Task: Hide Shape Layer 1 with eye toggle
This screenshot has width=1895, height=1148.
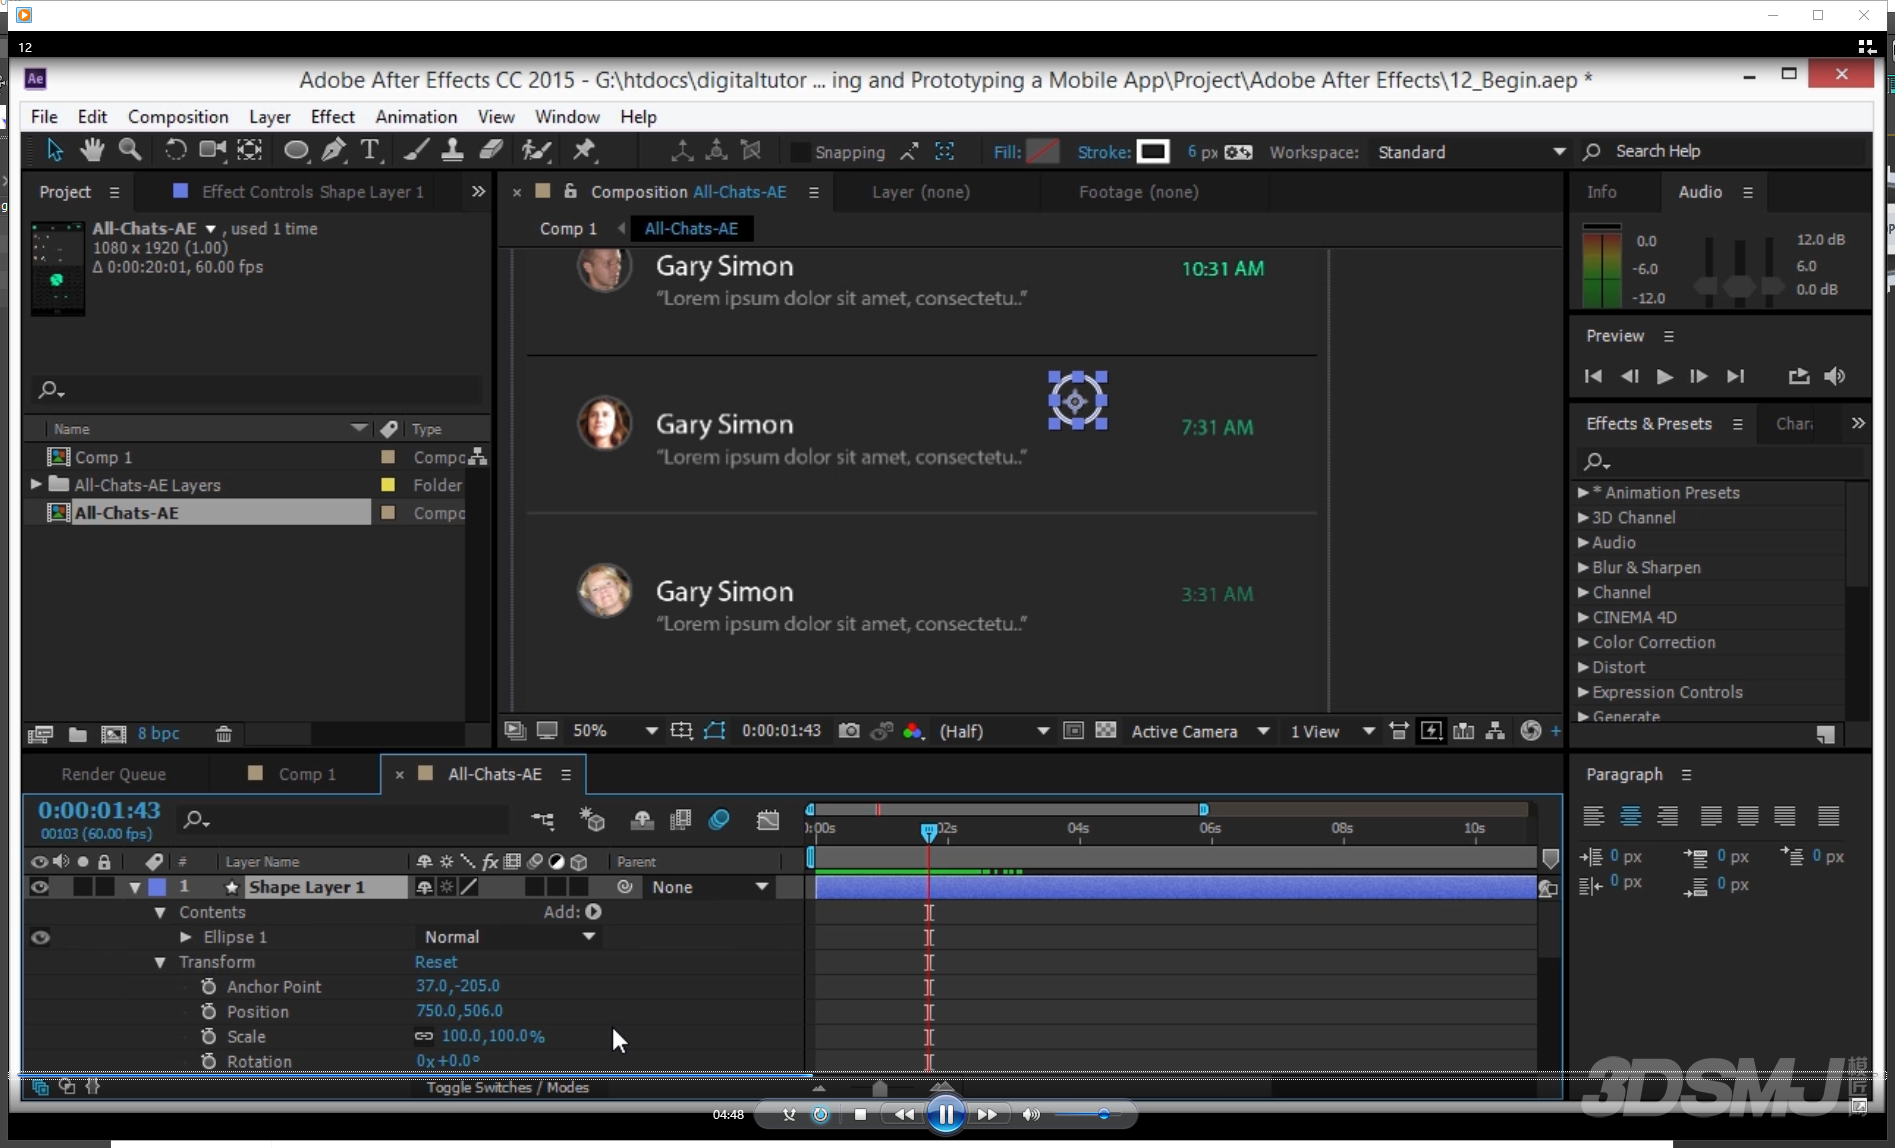Action: (39, 887)
